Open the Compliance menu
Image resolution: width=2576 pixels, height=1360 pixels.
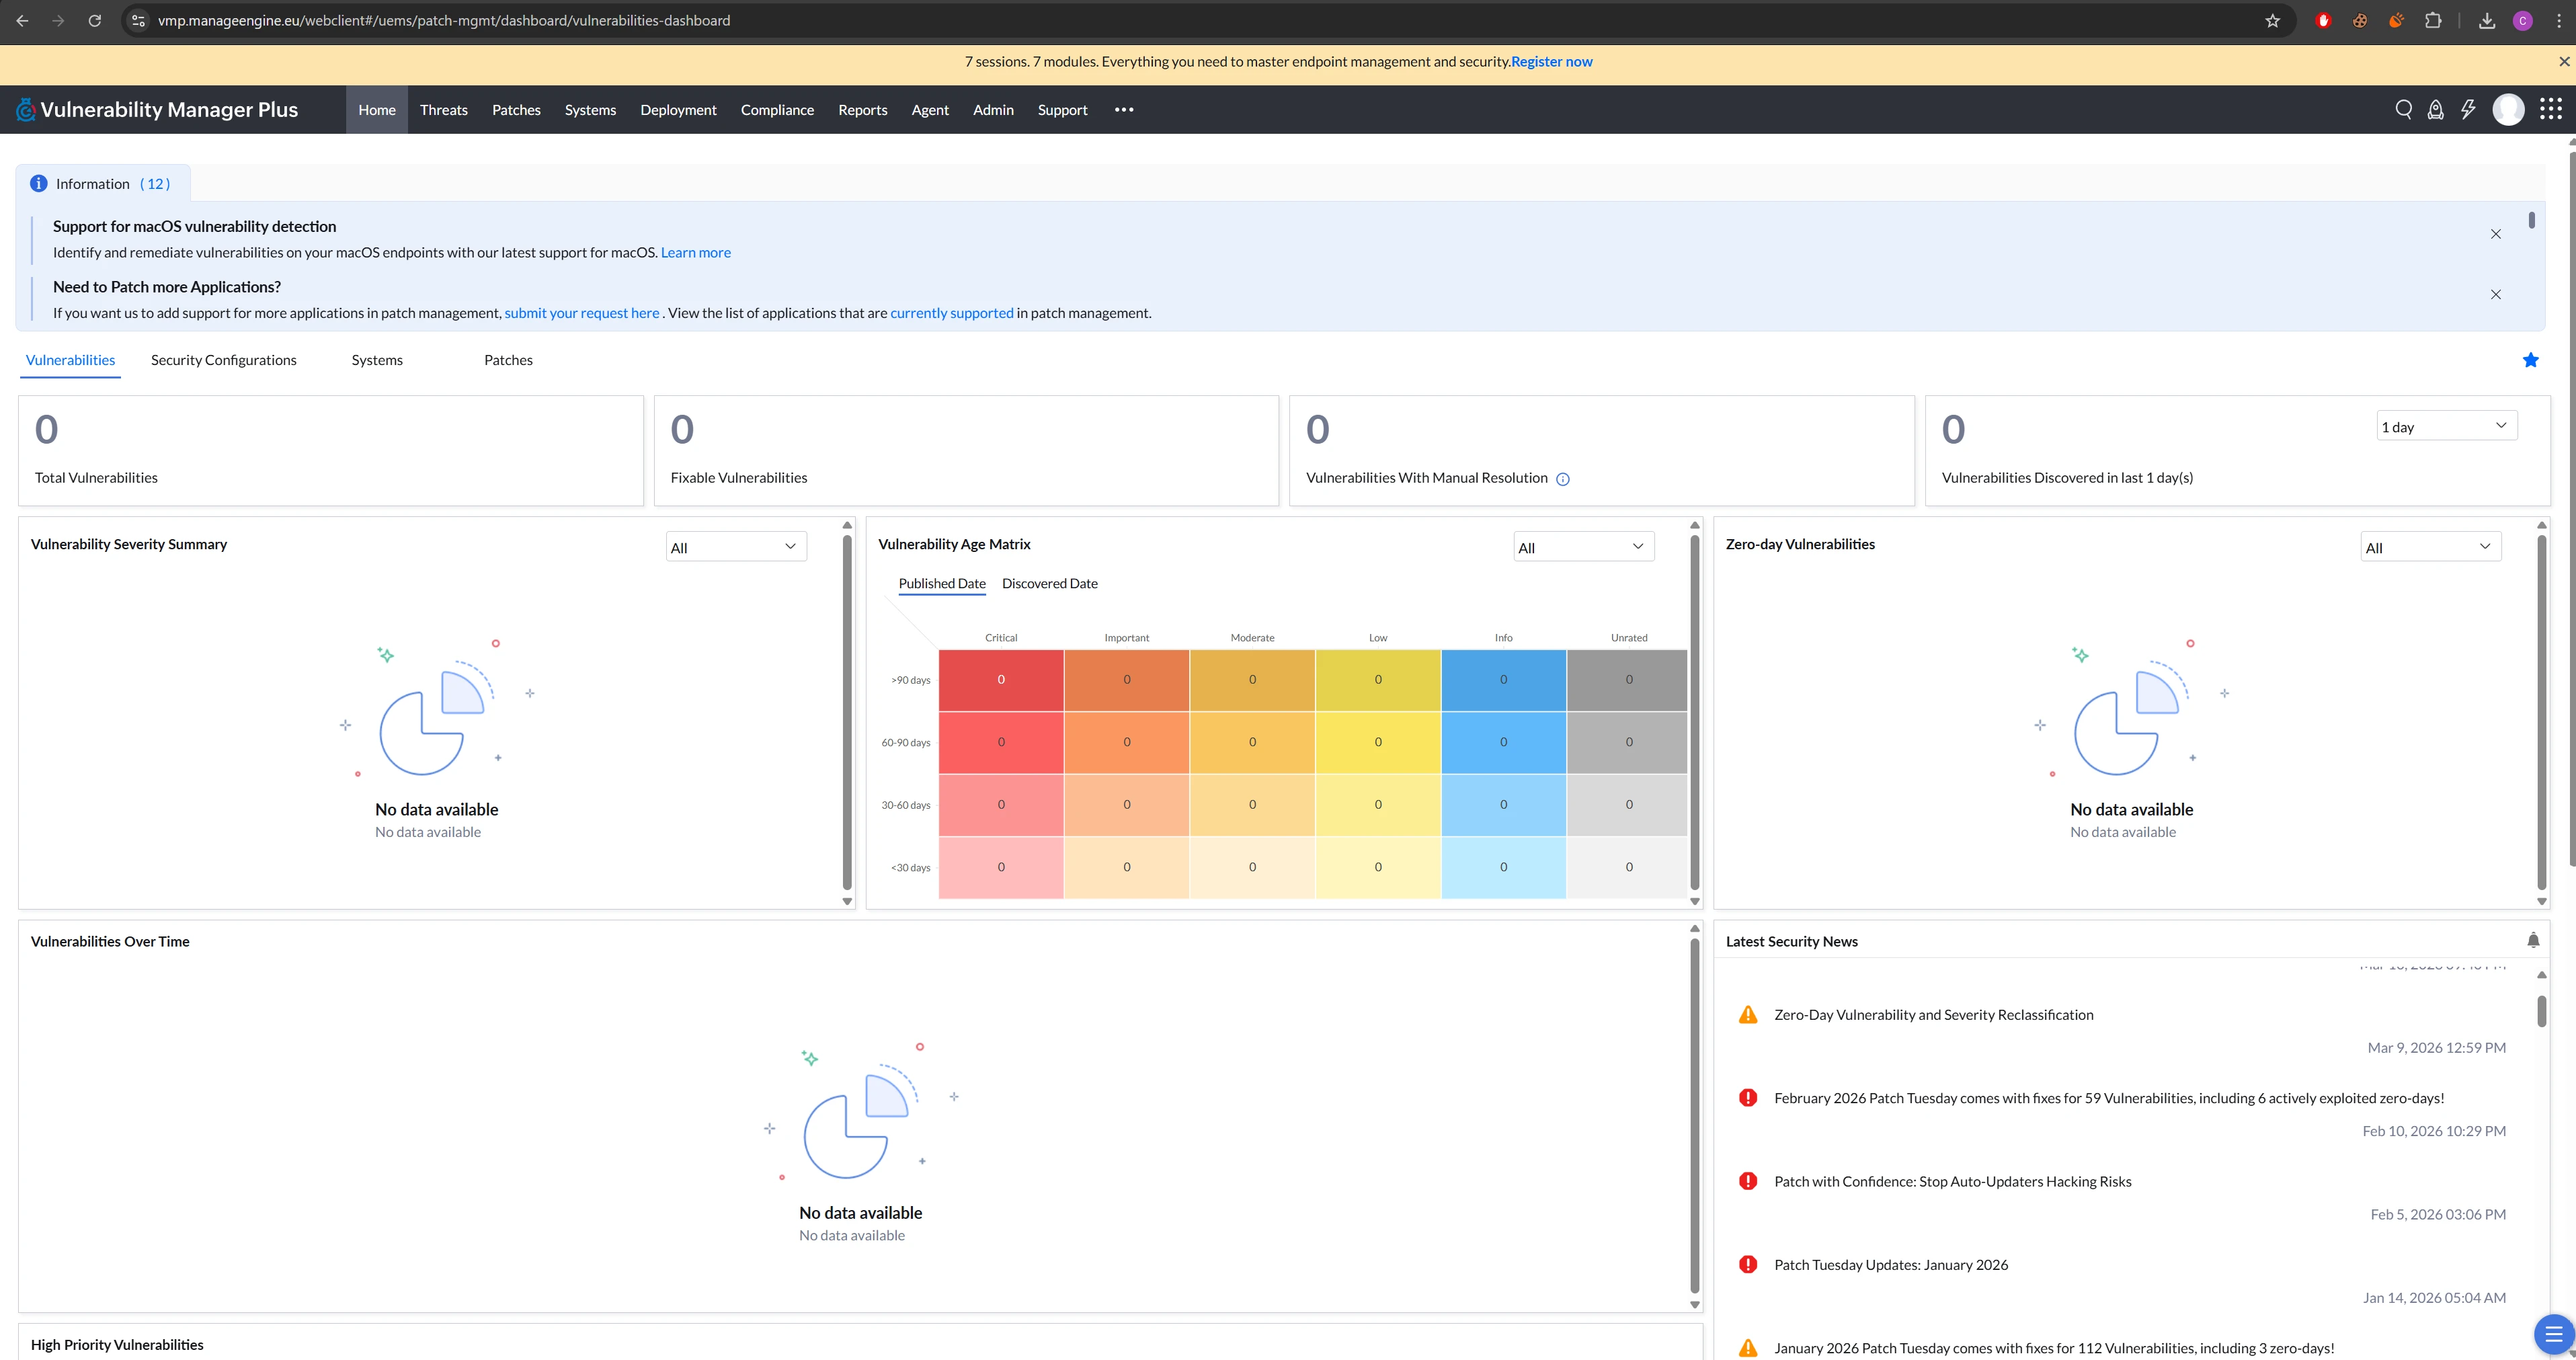[777, 110]
